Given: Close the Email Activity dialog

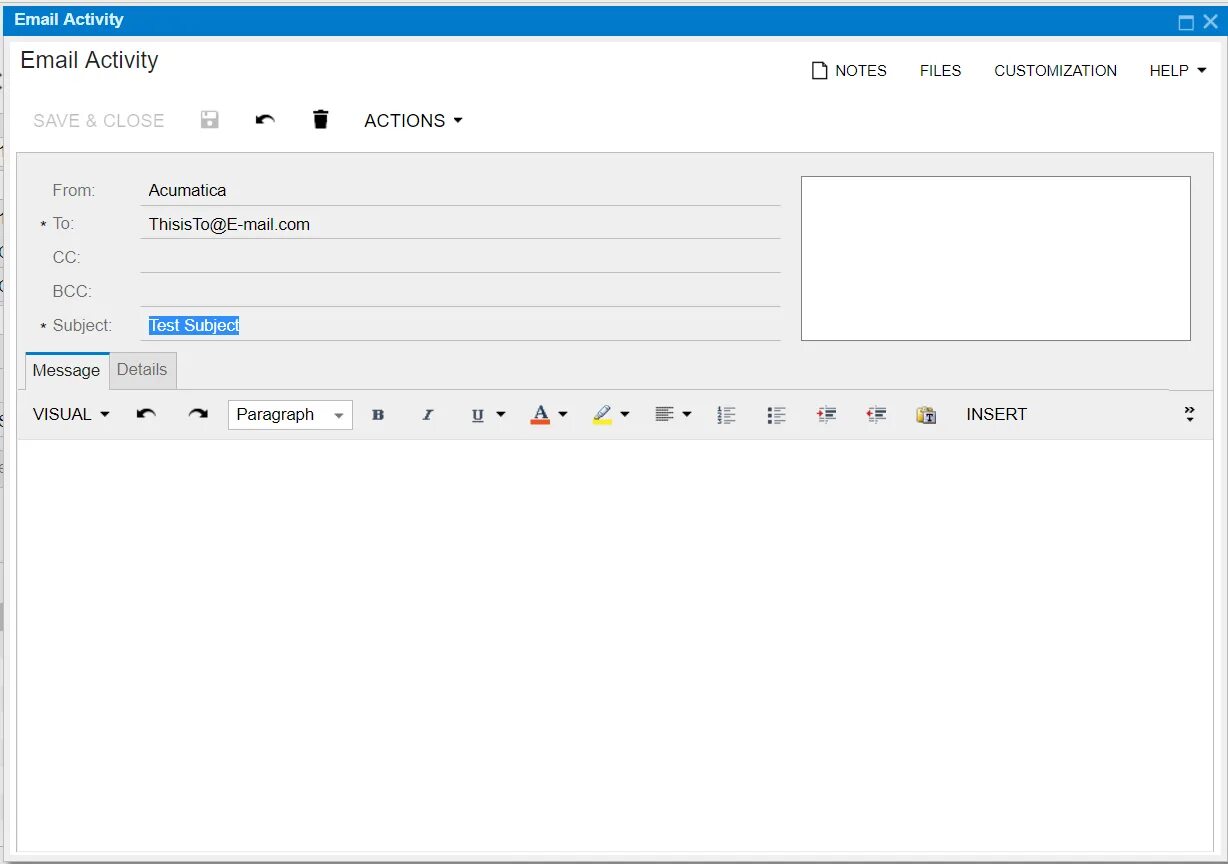Looking at the screenshot, I should coord(1210,22).
